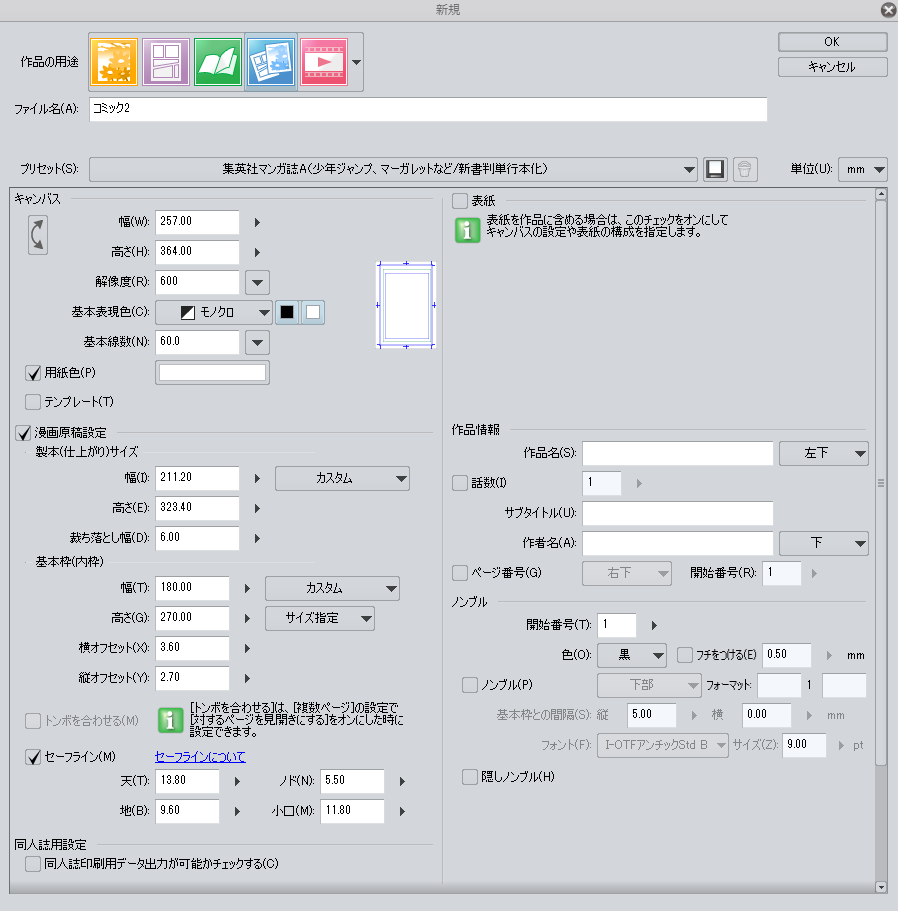Open the slider arrow next to 裁ち落とし幅(D)
Viewport: 898px width, 911px height.
pos(257,538)
